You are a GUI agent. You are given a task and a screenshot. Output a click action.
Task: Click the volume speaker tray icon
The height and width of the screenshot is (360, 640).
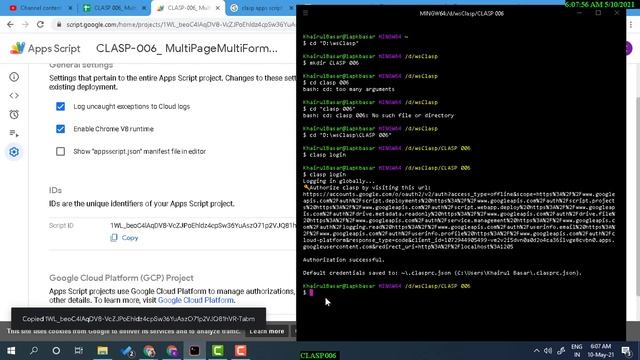point(548,351)
